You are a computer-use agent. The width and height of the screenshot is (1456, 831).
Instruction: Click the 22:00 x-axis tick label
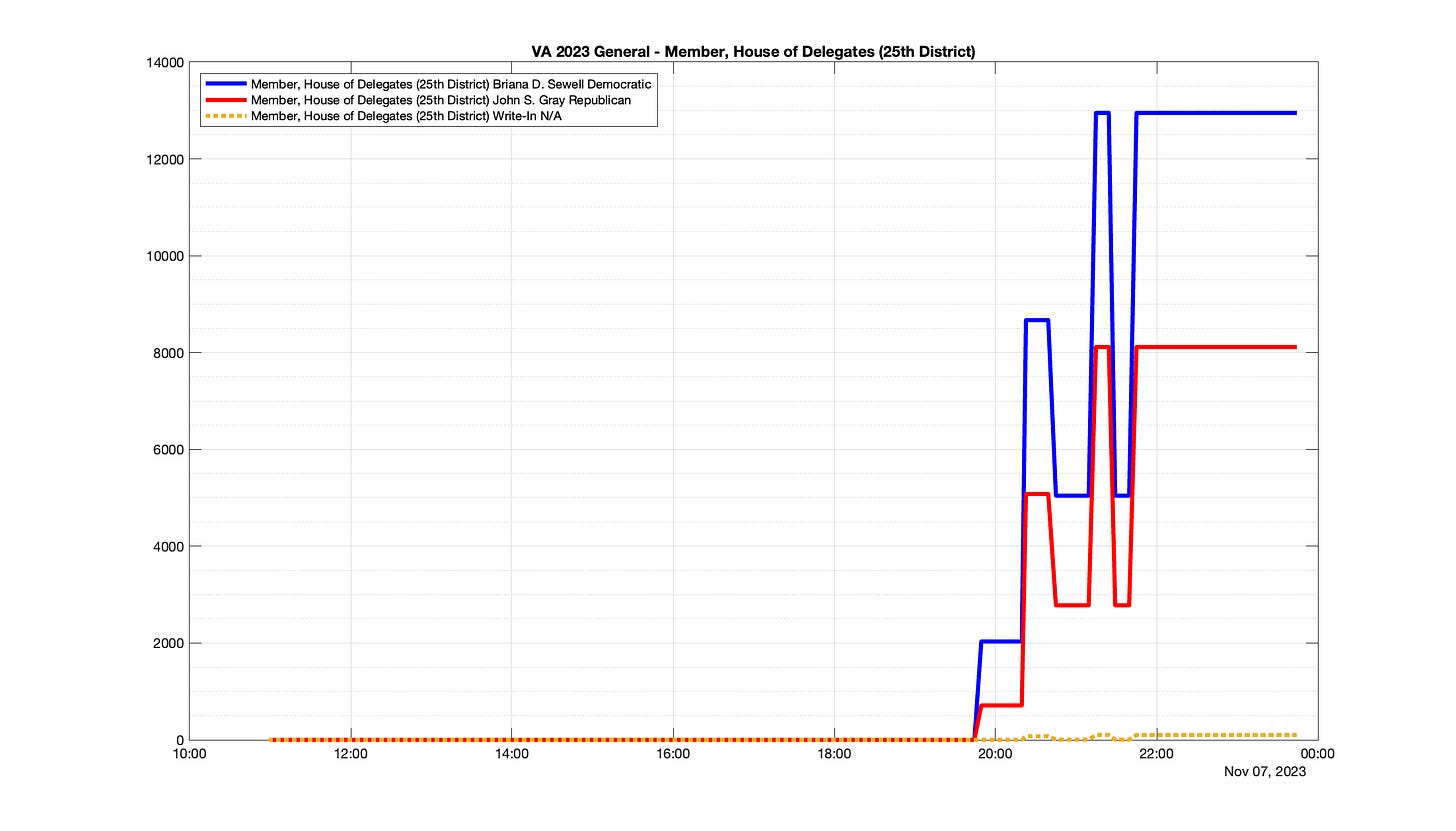[x=1156, y=754]
